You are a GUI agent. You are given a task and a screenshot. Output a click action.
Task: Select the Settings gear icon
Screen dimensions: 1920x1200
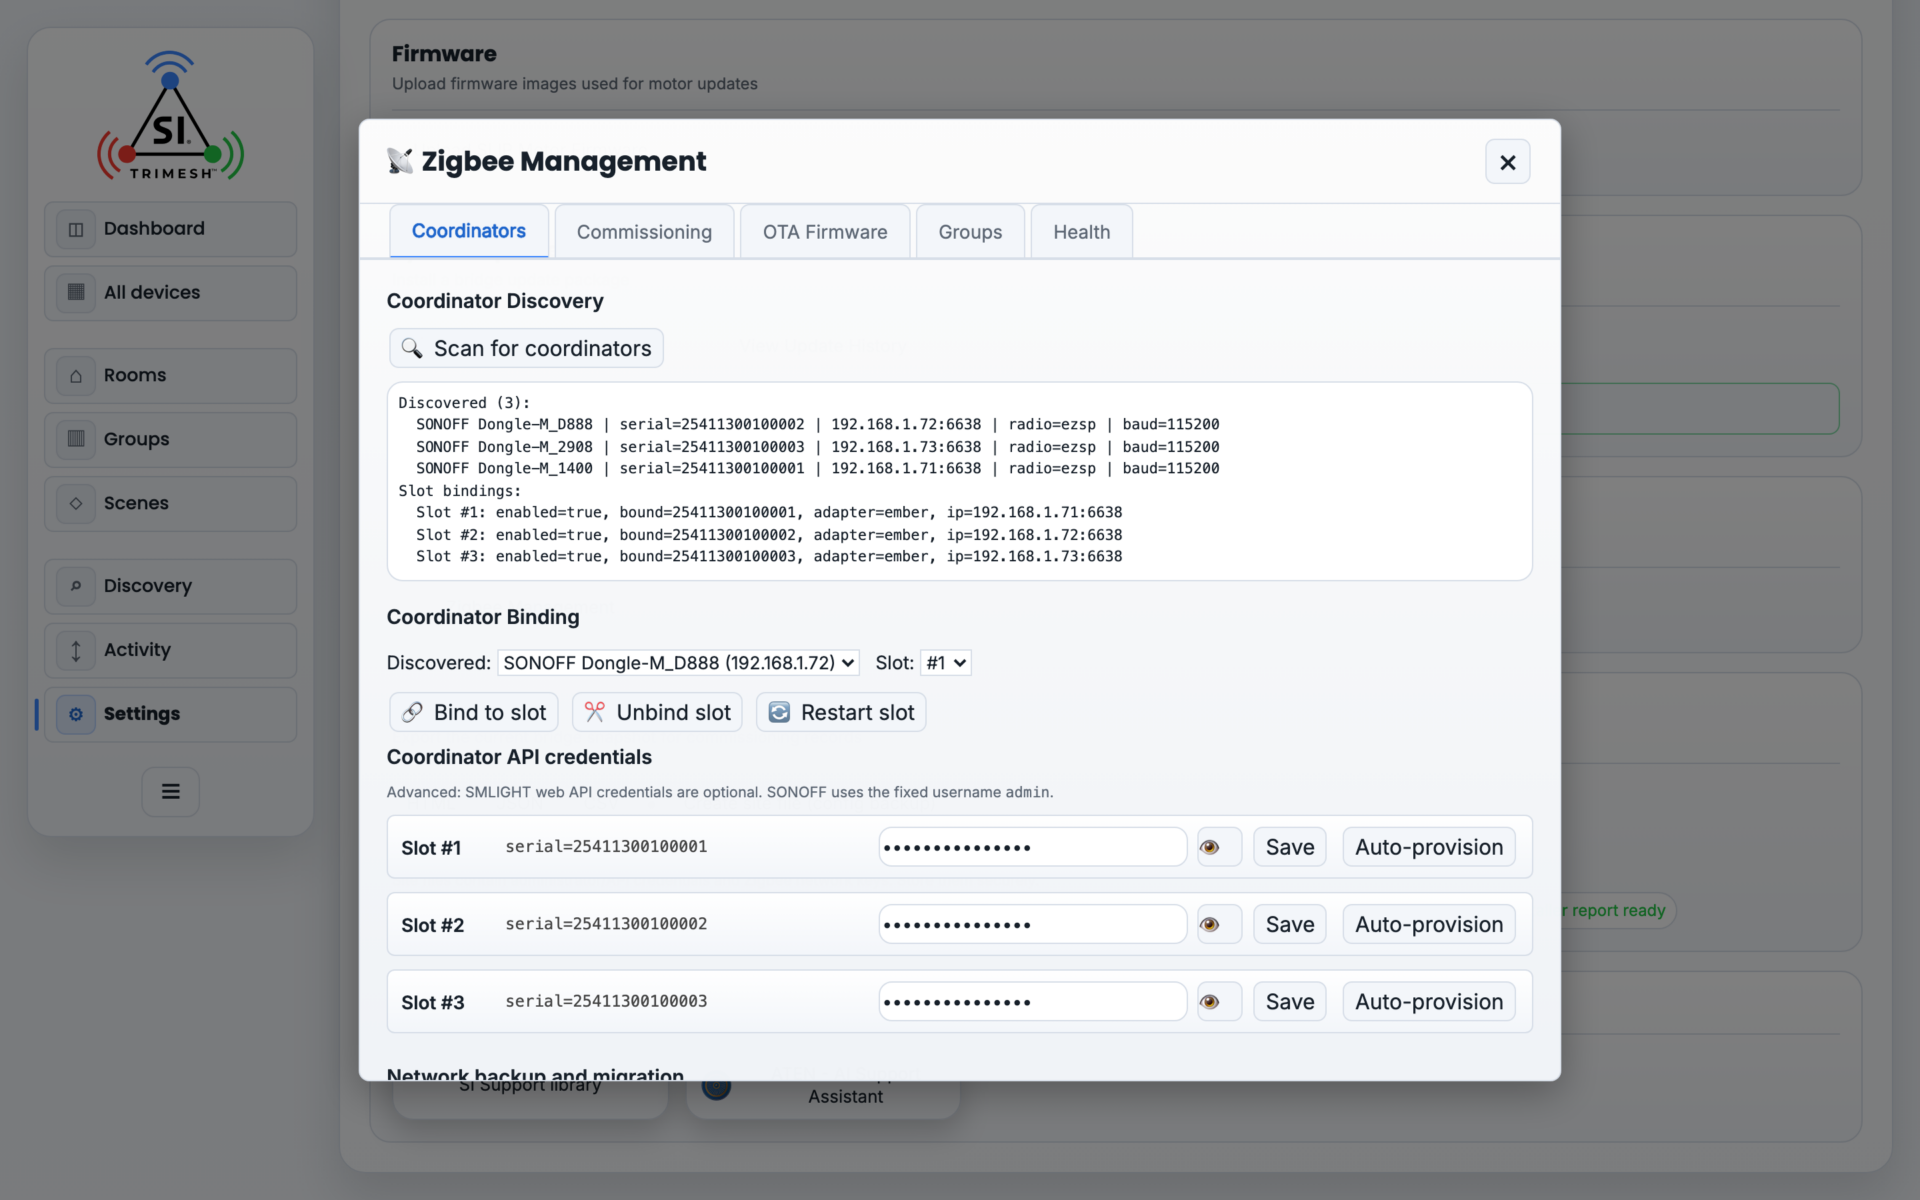(x=76, y=714)
